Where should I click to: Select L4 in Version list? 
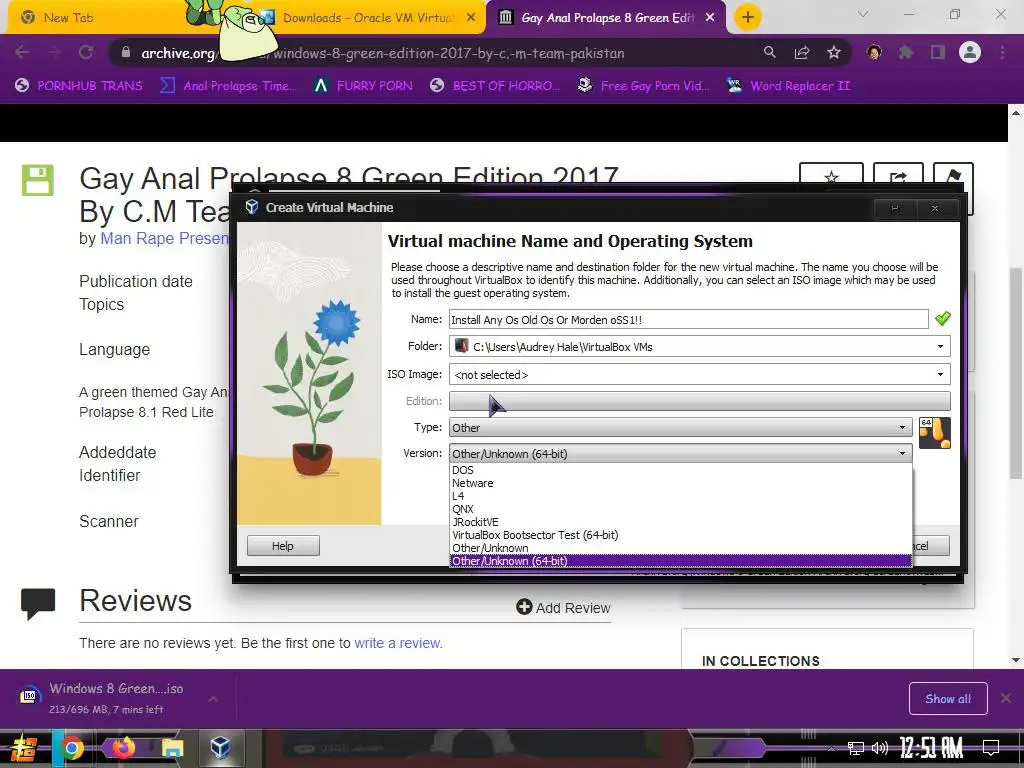(x=680, y=496)
